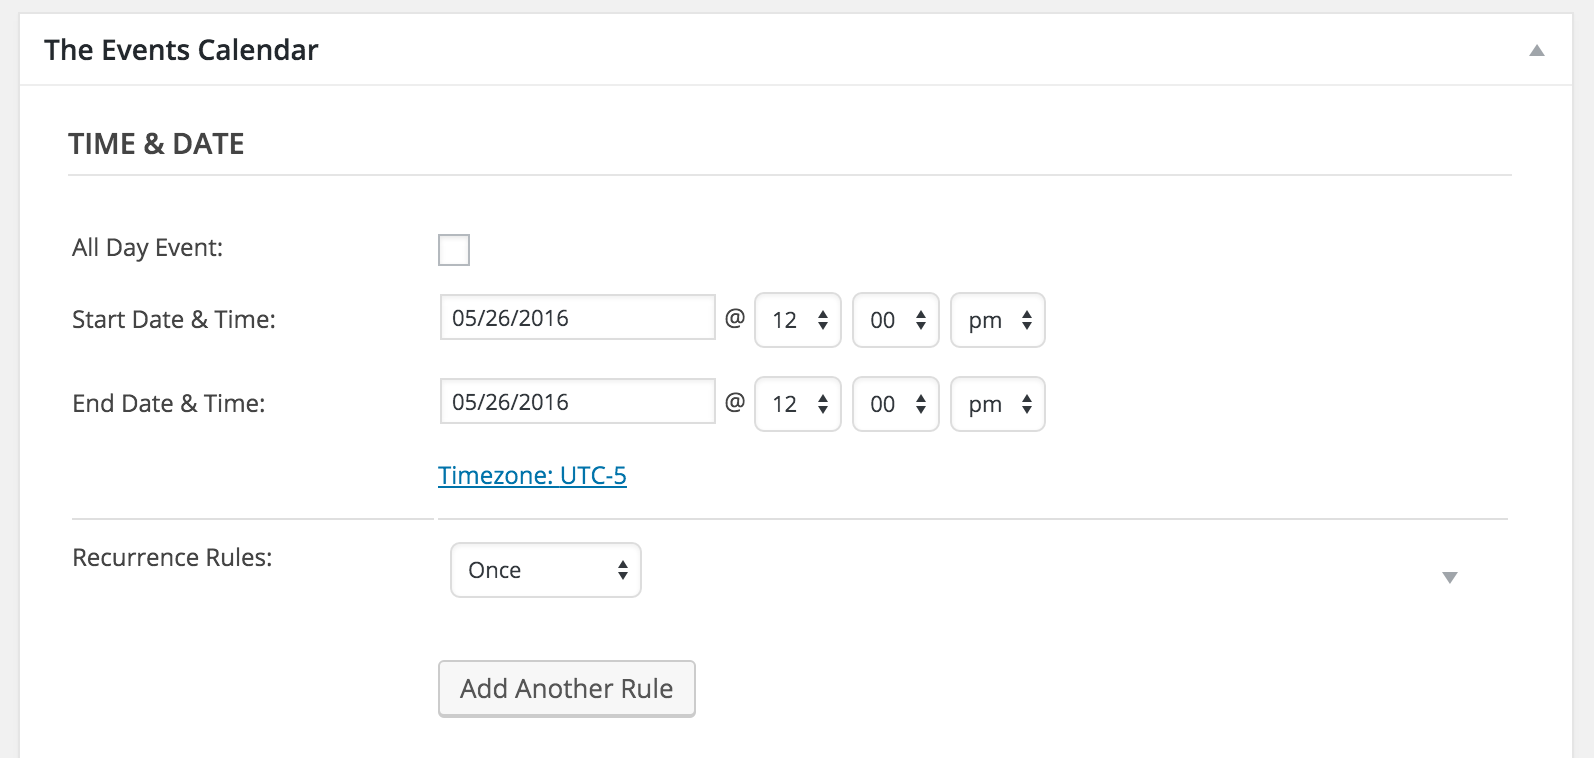Focus the Start Date input field
Image resolution: width=1594 pixels, height=758 pixels.
pos(578,317)
